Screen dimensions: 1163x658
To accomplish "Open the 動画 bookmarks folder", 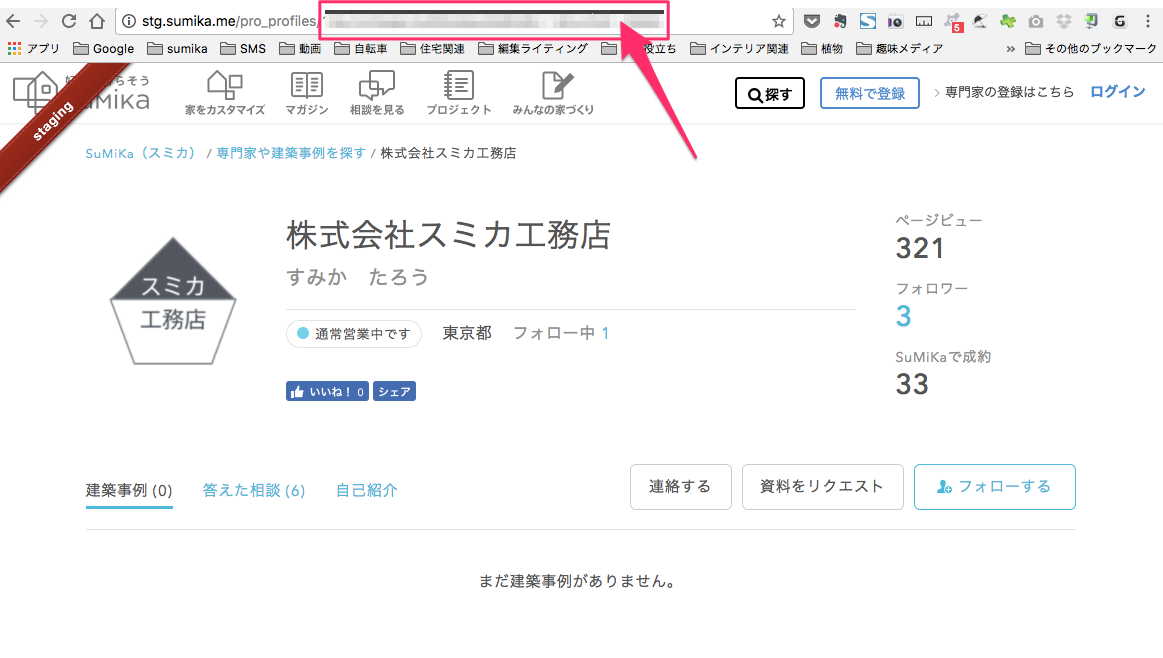I will tap(300, 48).
